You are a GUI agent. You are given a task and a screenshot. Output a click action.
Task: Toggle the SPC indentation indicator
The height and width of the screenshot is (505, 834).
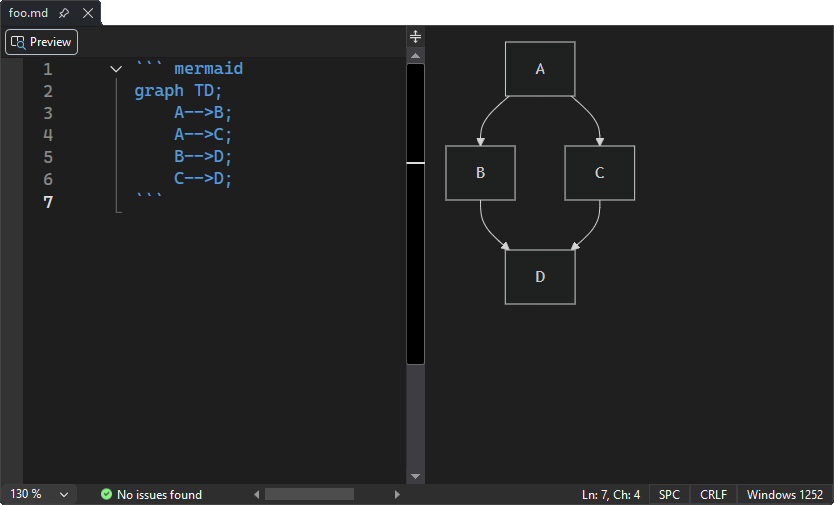(x=669, y=494)
